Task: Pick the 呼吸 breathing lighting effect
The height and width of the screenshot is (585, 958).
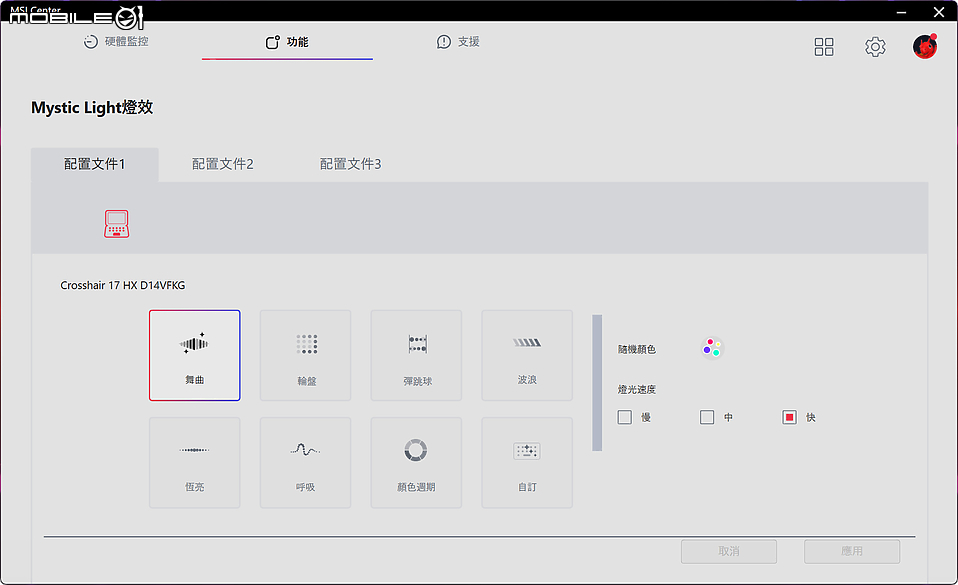Action: 305,463
